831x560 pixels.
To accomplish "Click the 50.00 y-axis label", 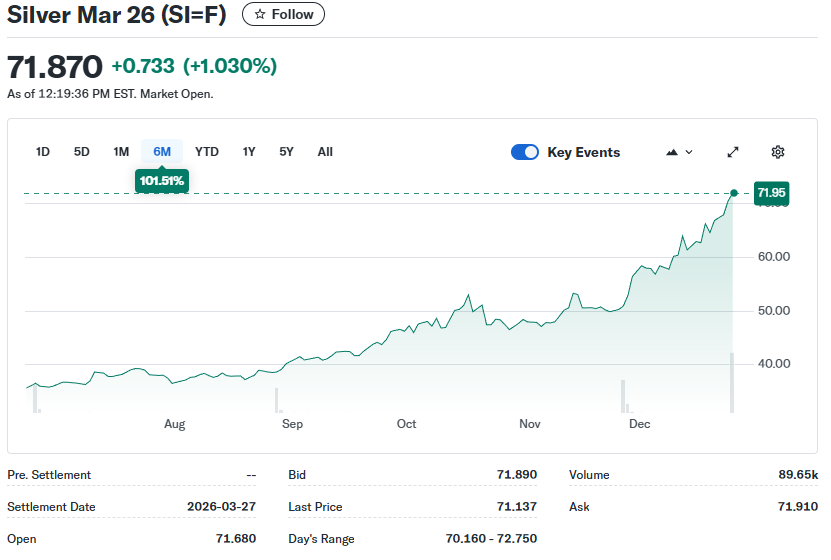I will point(774,310).
